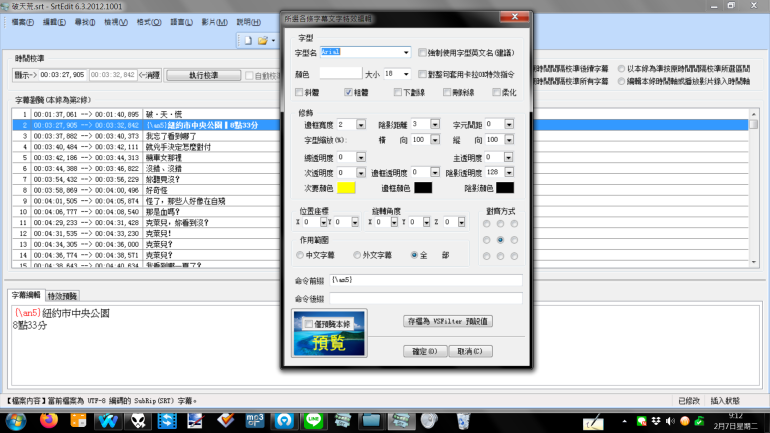Enable 對整句套用卡拉OK特效指令 checkbox
Viewport: 770px width, 433px height.
pos(422,74)
